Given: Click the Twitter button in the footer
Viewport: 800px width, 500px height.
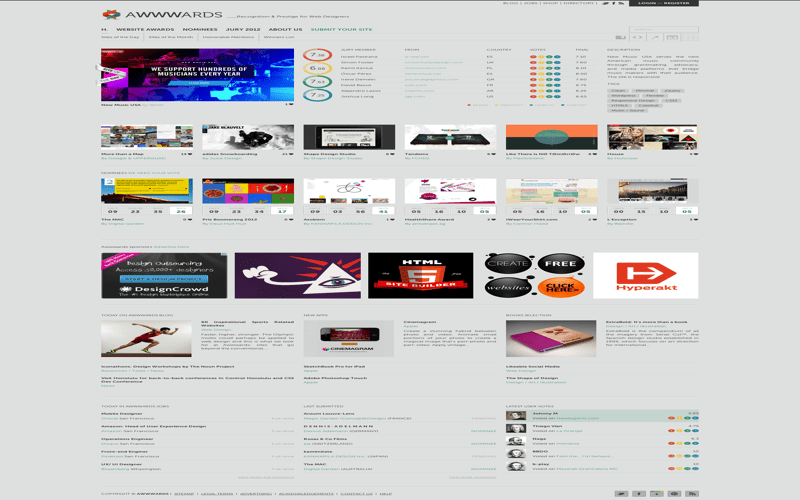Looking at the screenshot, I should pyautogui.click(x=621, y=493).
